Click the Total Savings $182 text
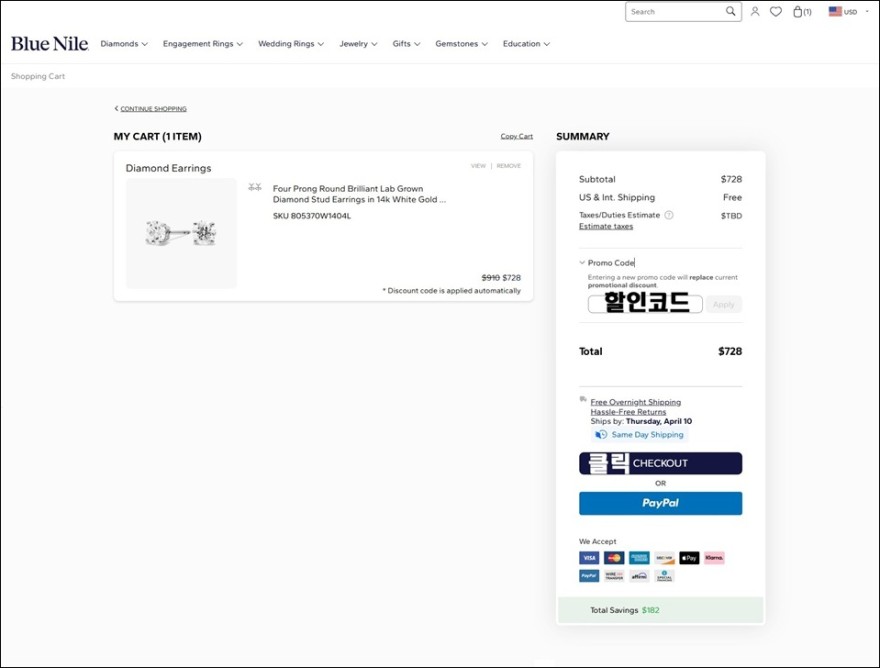Image resolution: width=880 pixels, height=668 pixels. tap(625, 610)
